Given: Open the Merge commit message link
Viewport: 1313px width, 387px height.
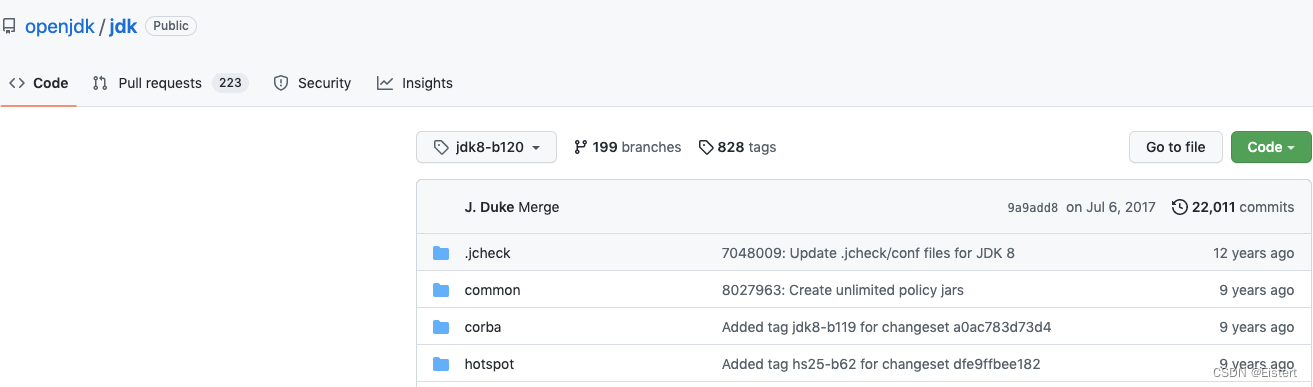Looking at the screenshot, I should pyautogui.click(x=539, y=207).
